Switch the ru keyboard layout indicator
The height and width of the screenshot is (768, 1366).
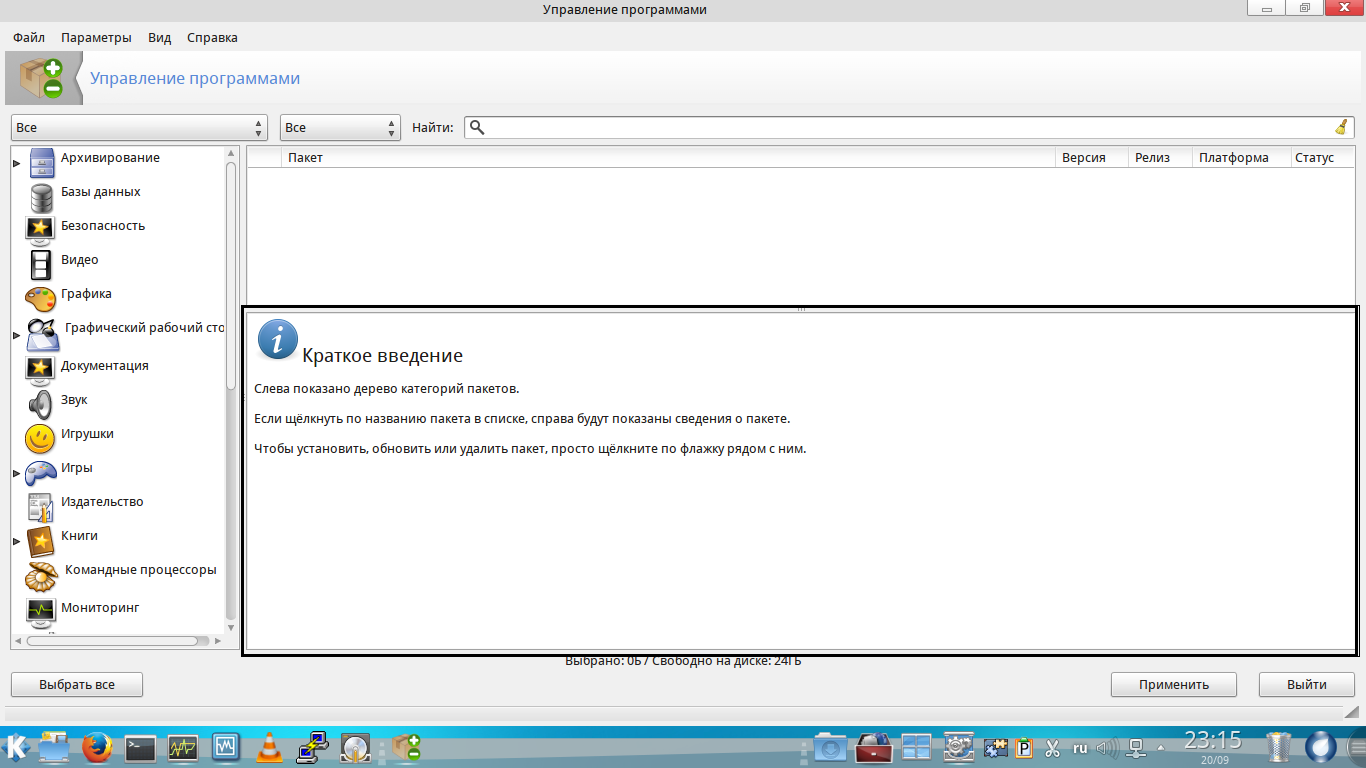point(1080,748)
